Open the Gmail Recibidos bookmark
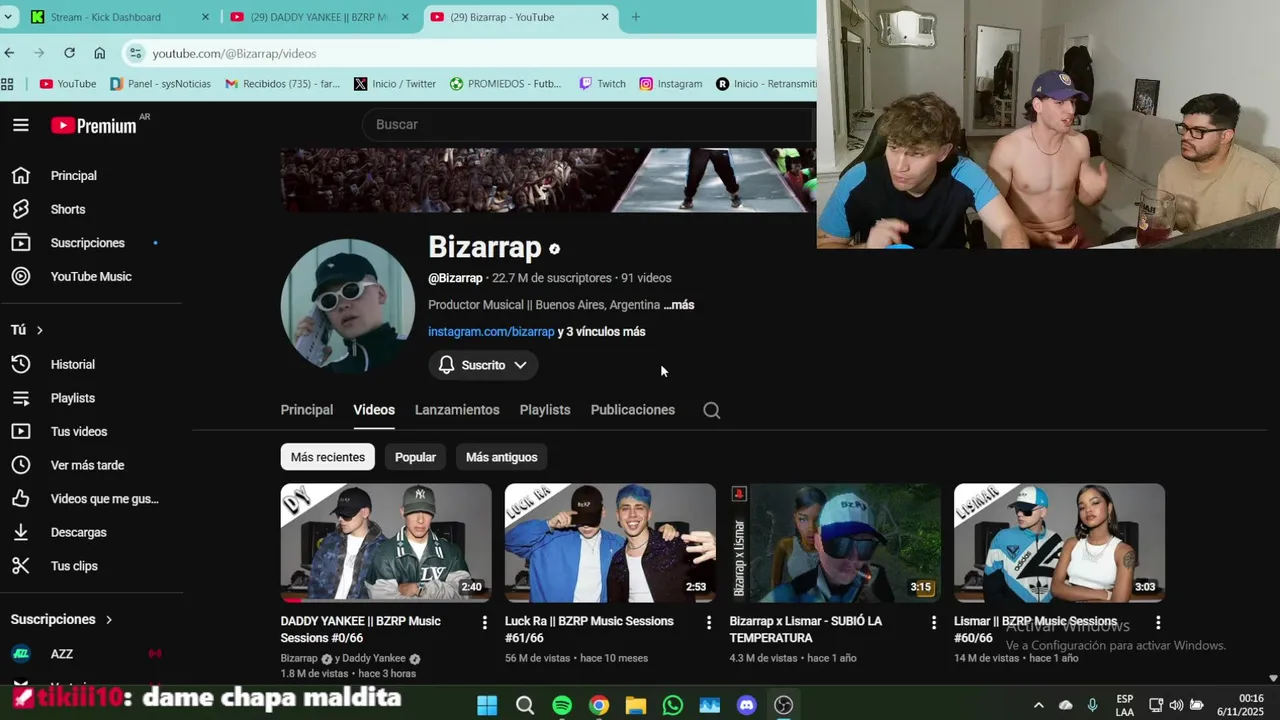This screenshot has height=720, width=1280. 282,84
